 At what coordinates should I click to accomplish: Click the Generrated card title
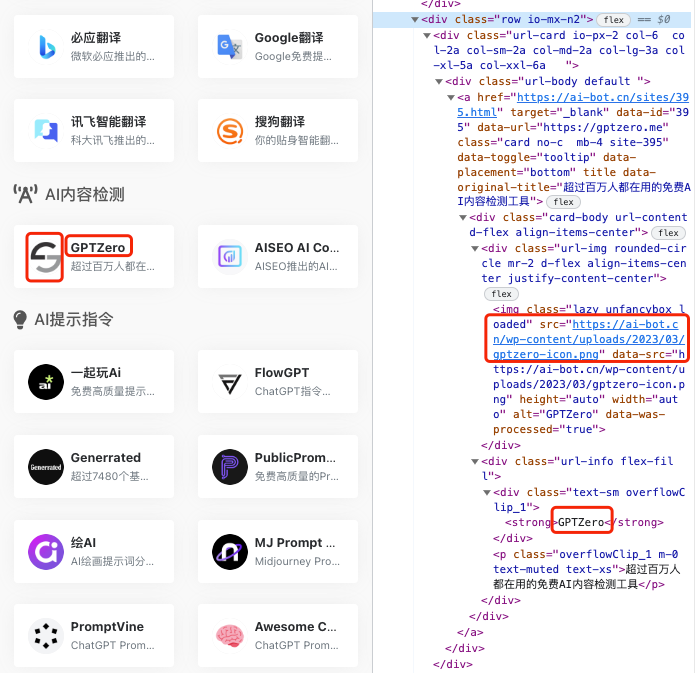click(x=105, y=458)
